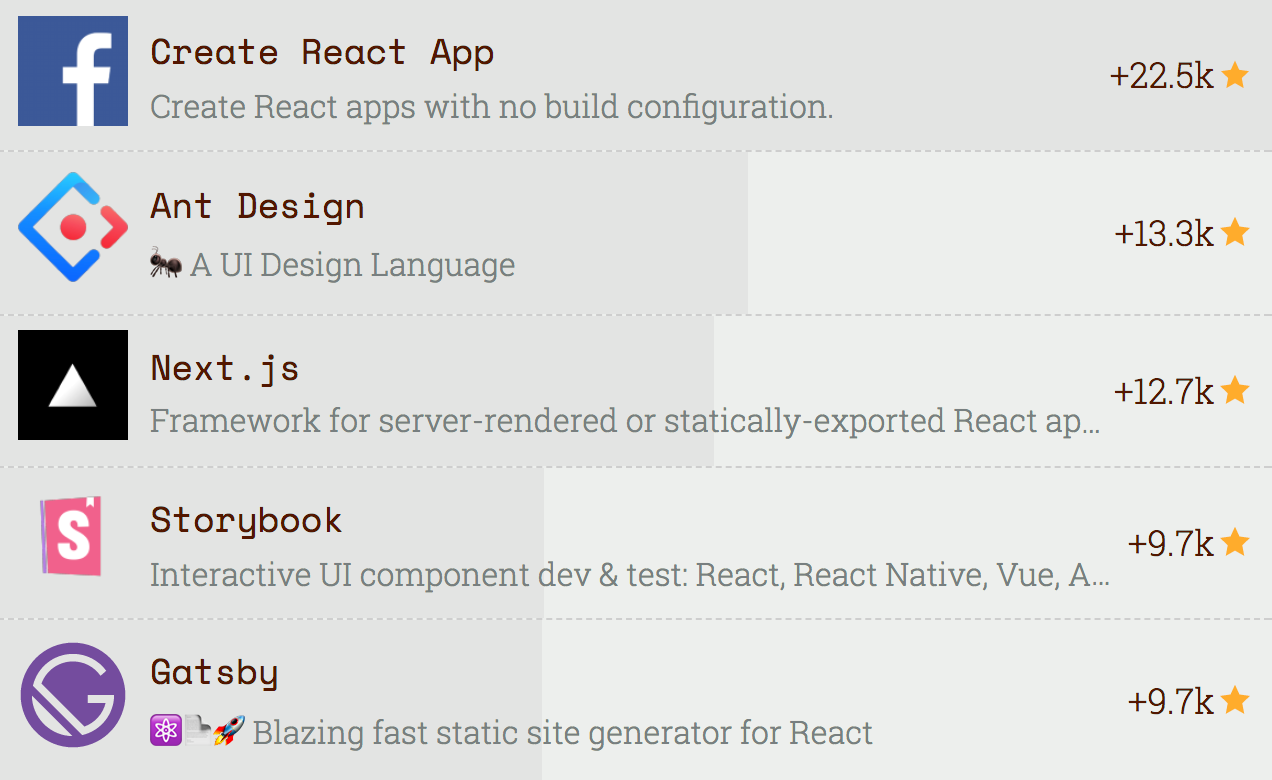Open the Ant Design title link
Screen dimensions: 1272x780
pos(257,207)
